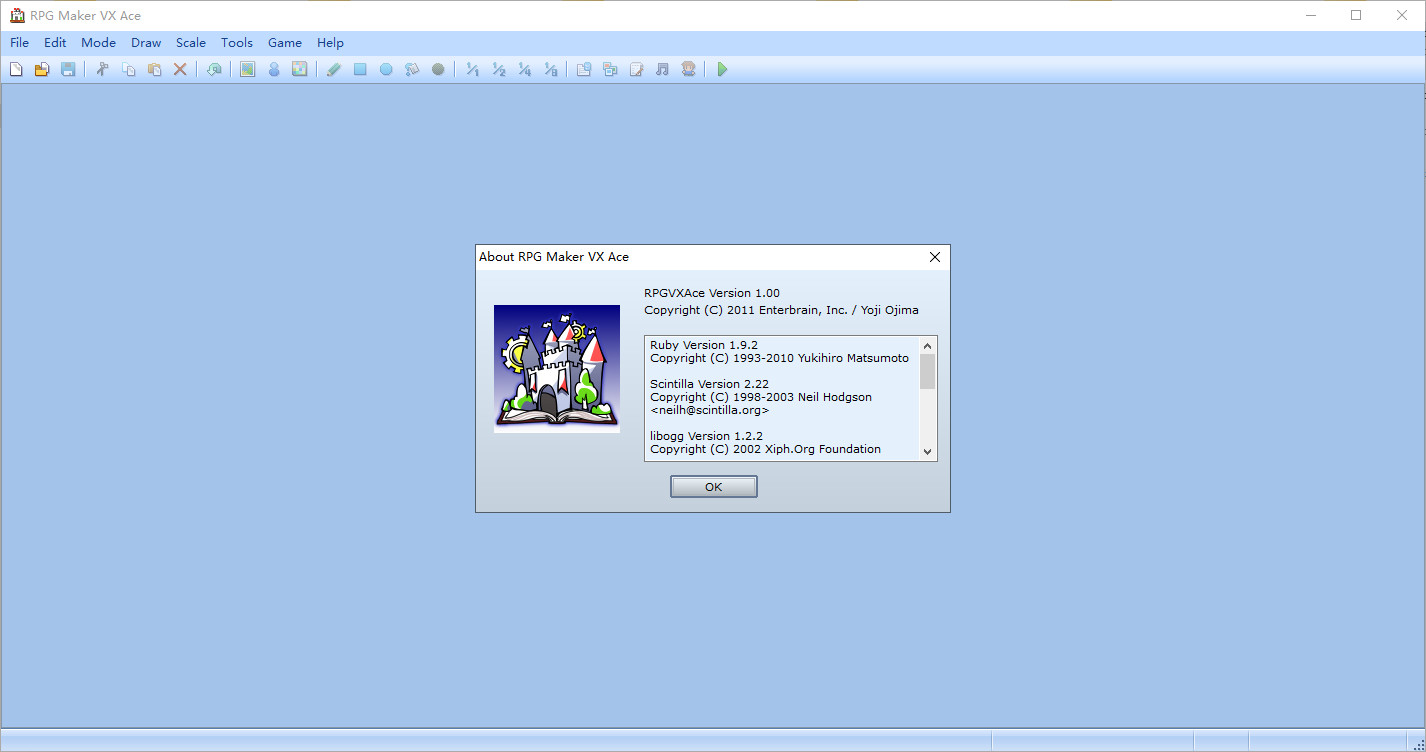Click the RPG Maker app icon in title bar

point(17,15)
